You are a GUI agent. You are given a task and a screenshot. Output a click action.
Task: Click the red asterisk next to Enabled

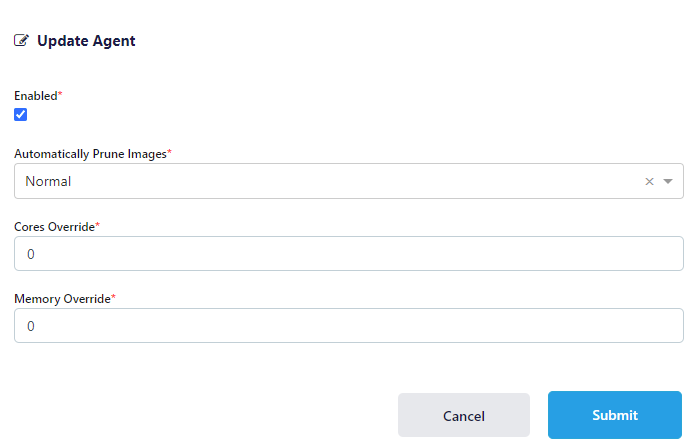[x=60, y=95]
